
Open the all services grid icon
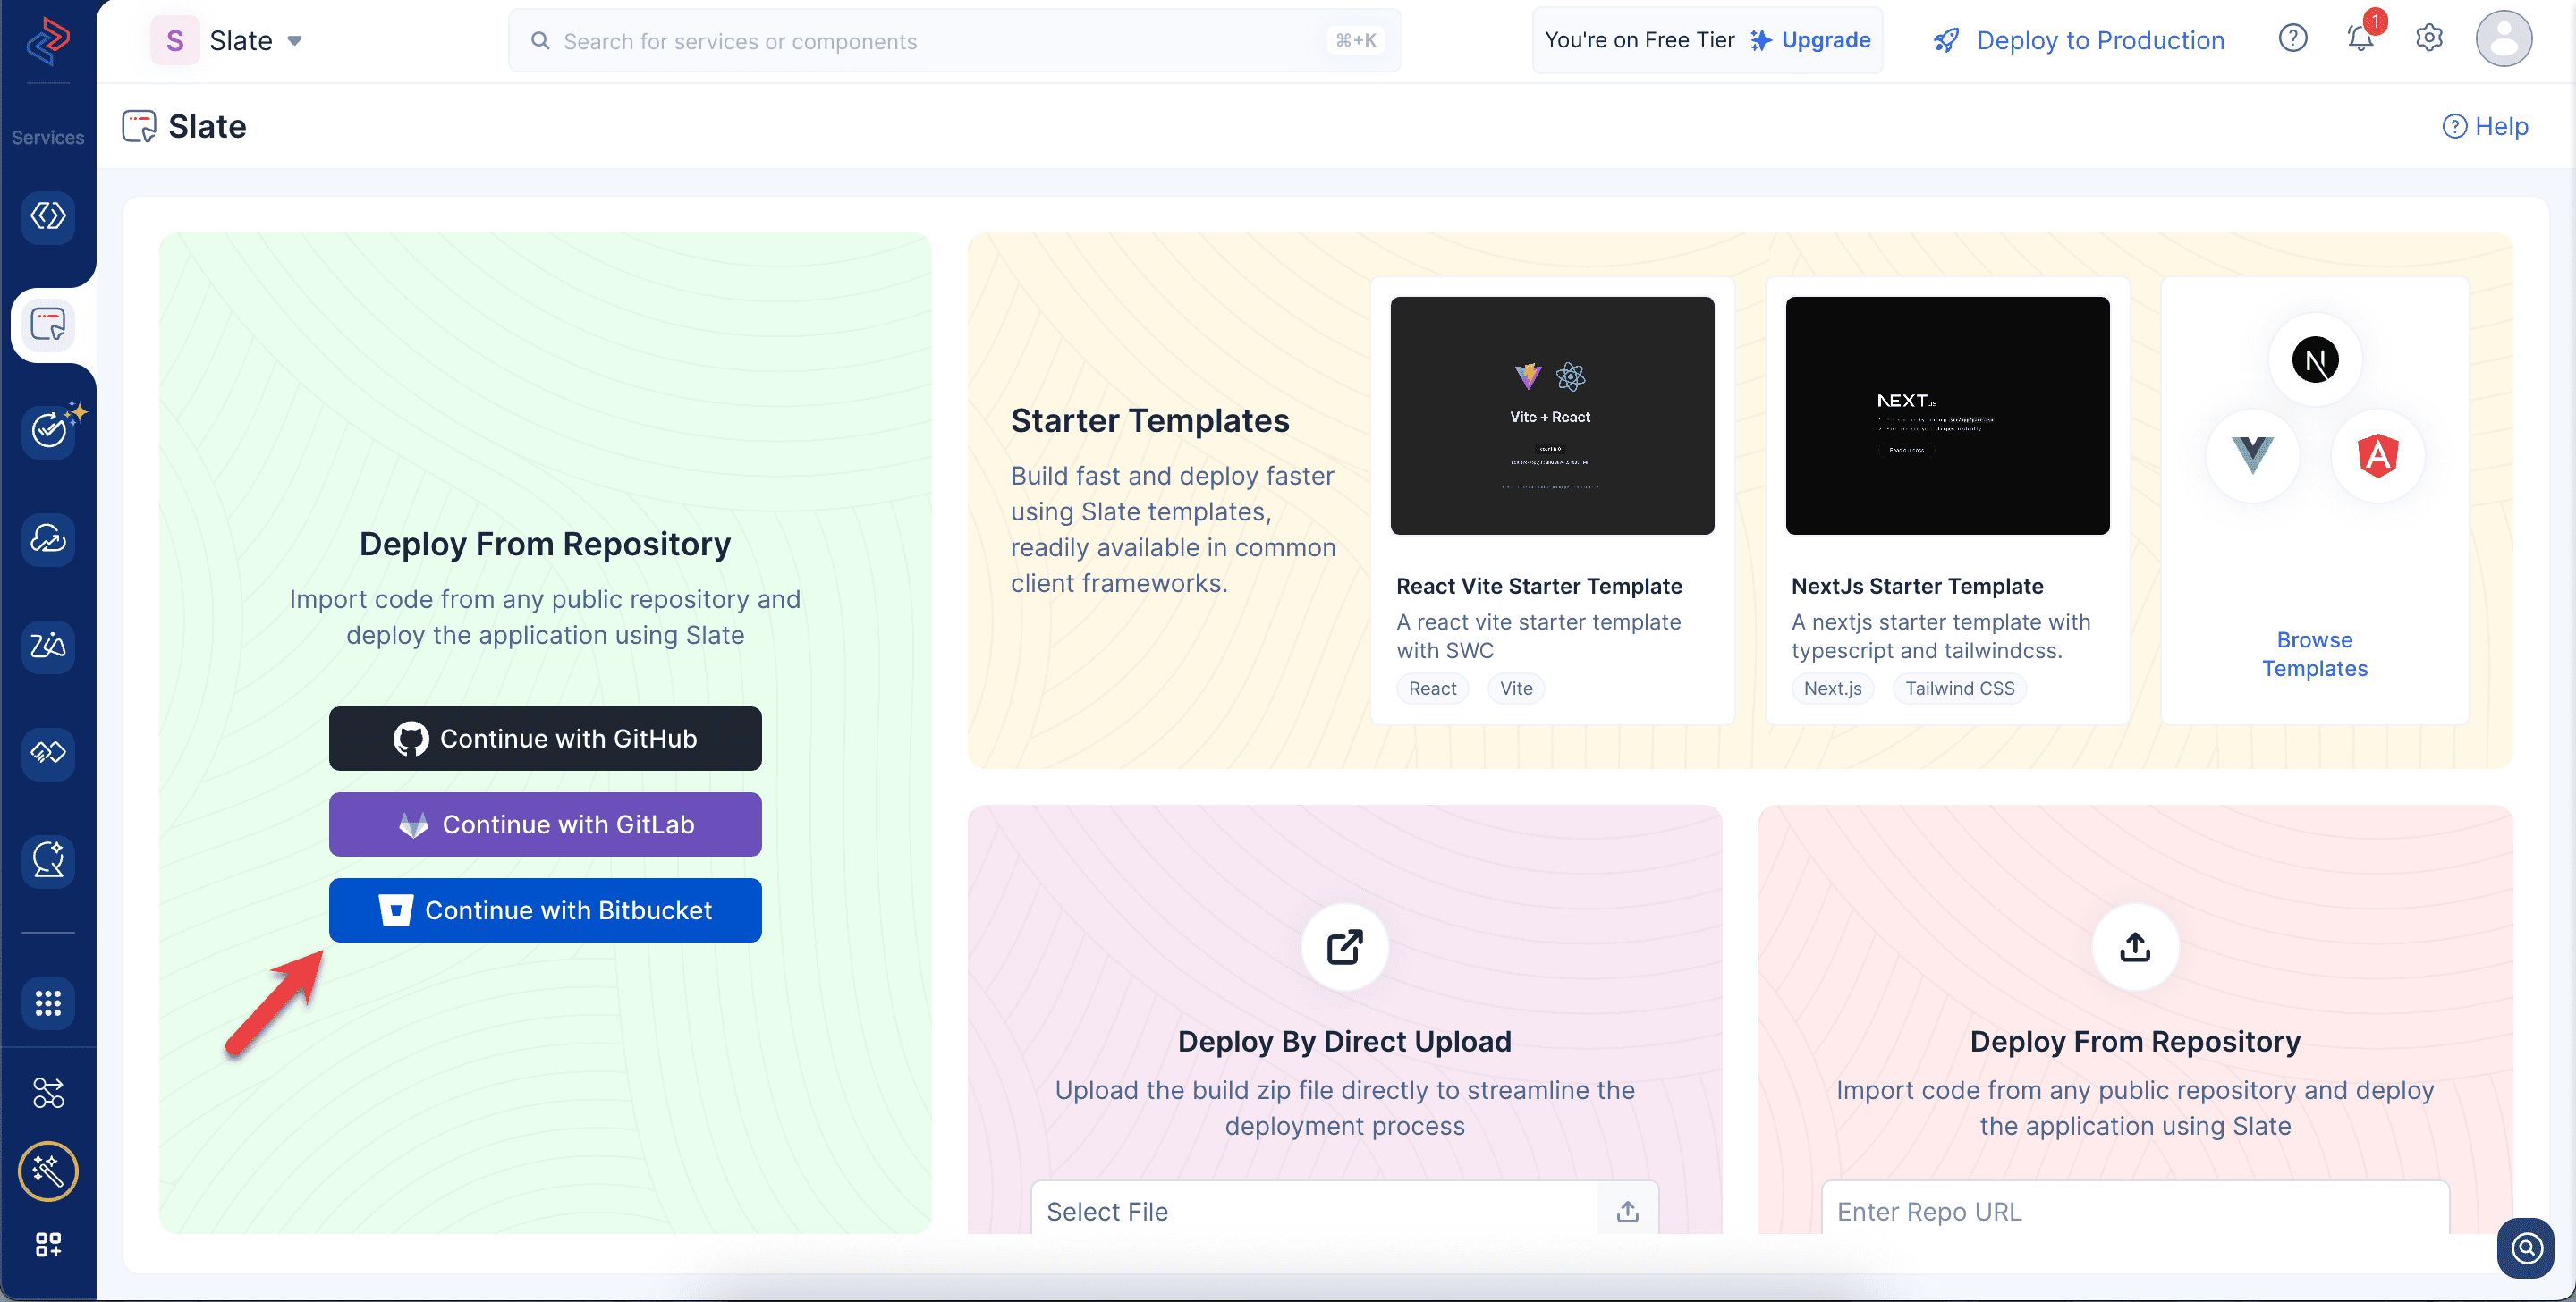(48, 1002)
